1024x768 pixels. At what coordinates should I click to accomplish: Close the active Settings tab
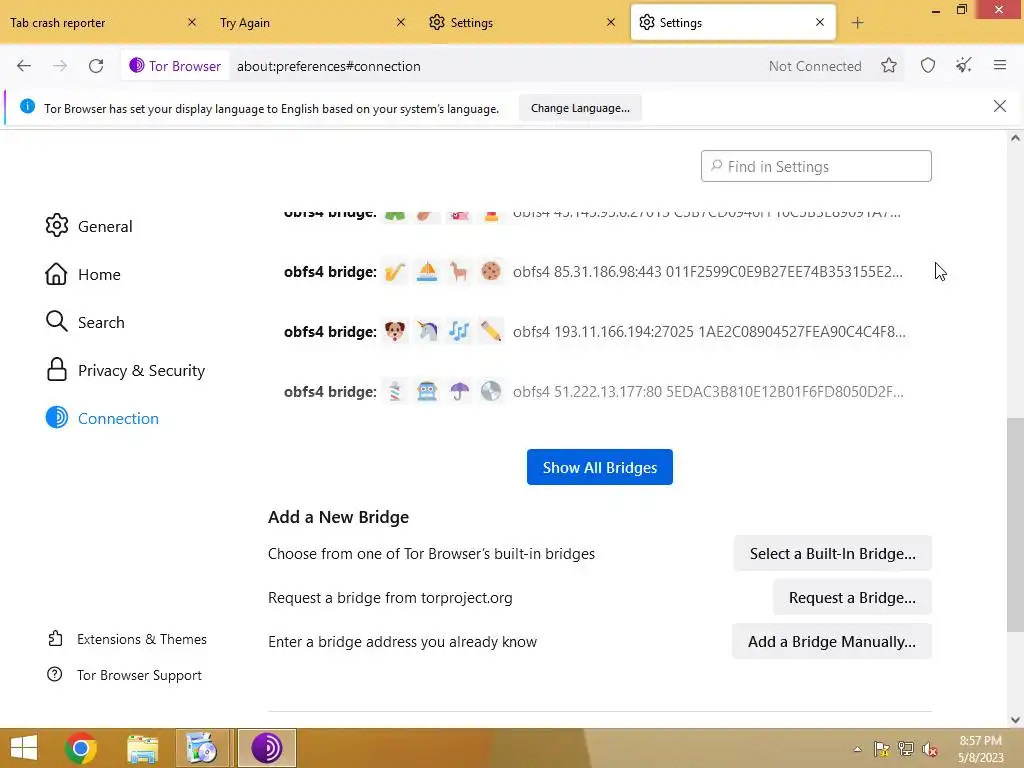(820, 22)
